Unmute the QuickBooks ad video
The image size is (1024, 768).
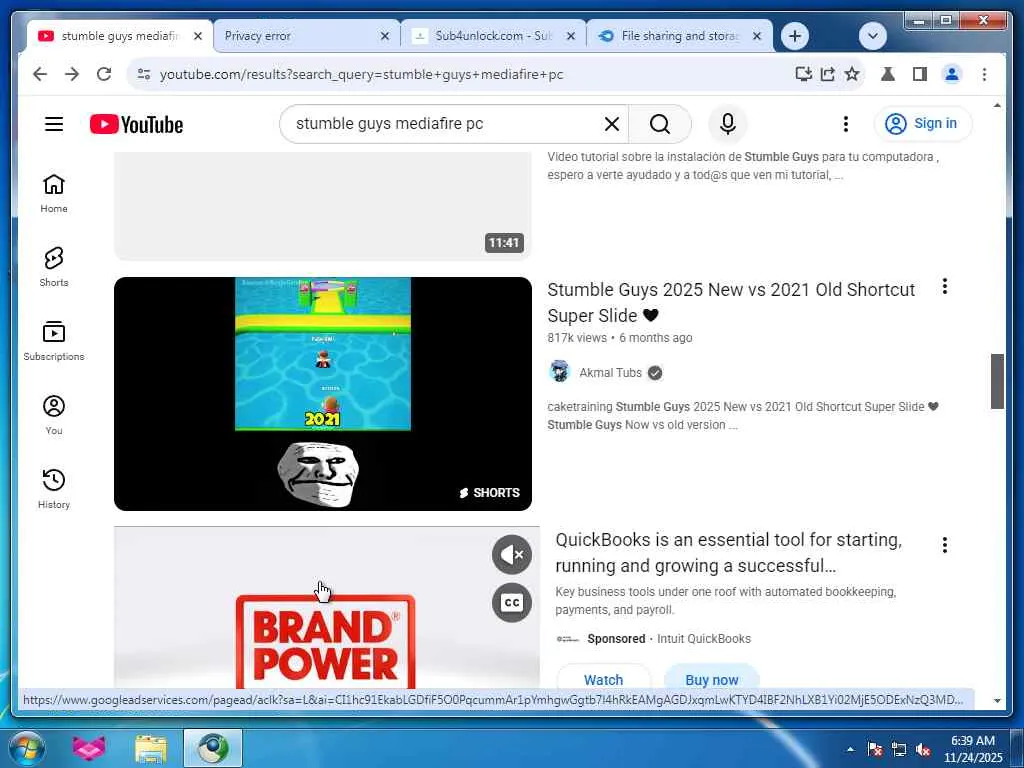pyautogui.click(x=511, y=555)
